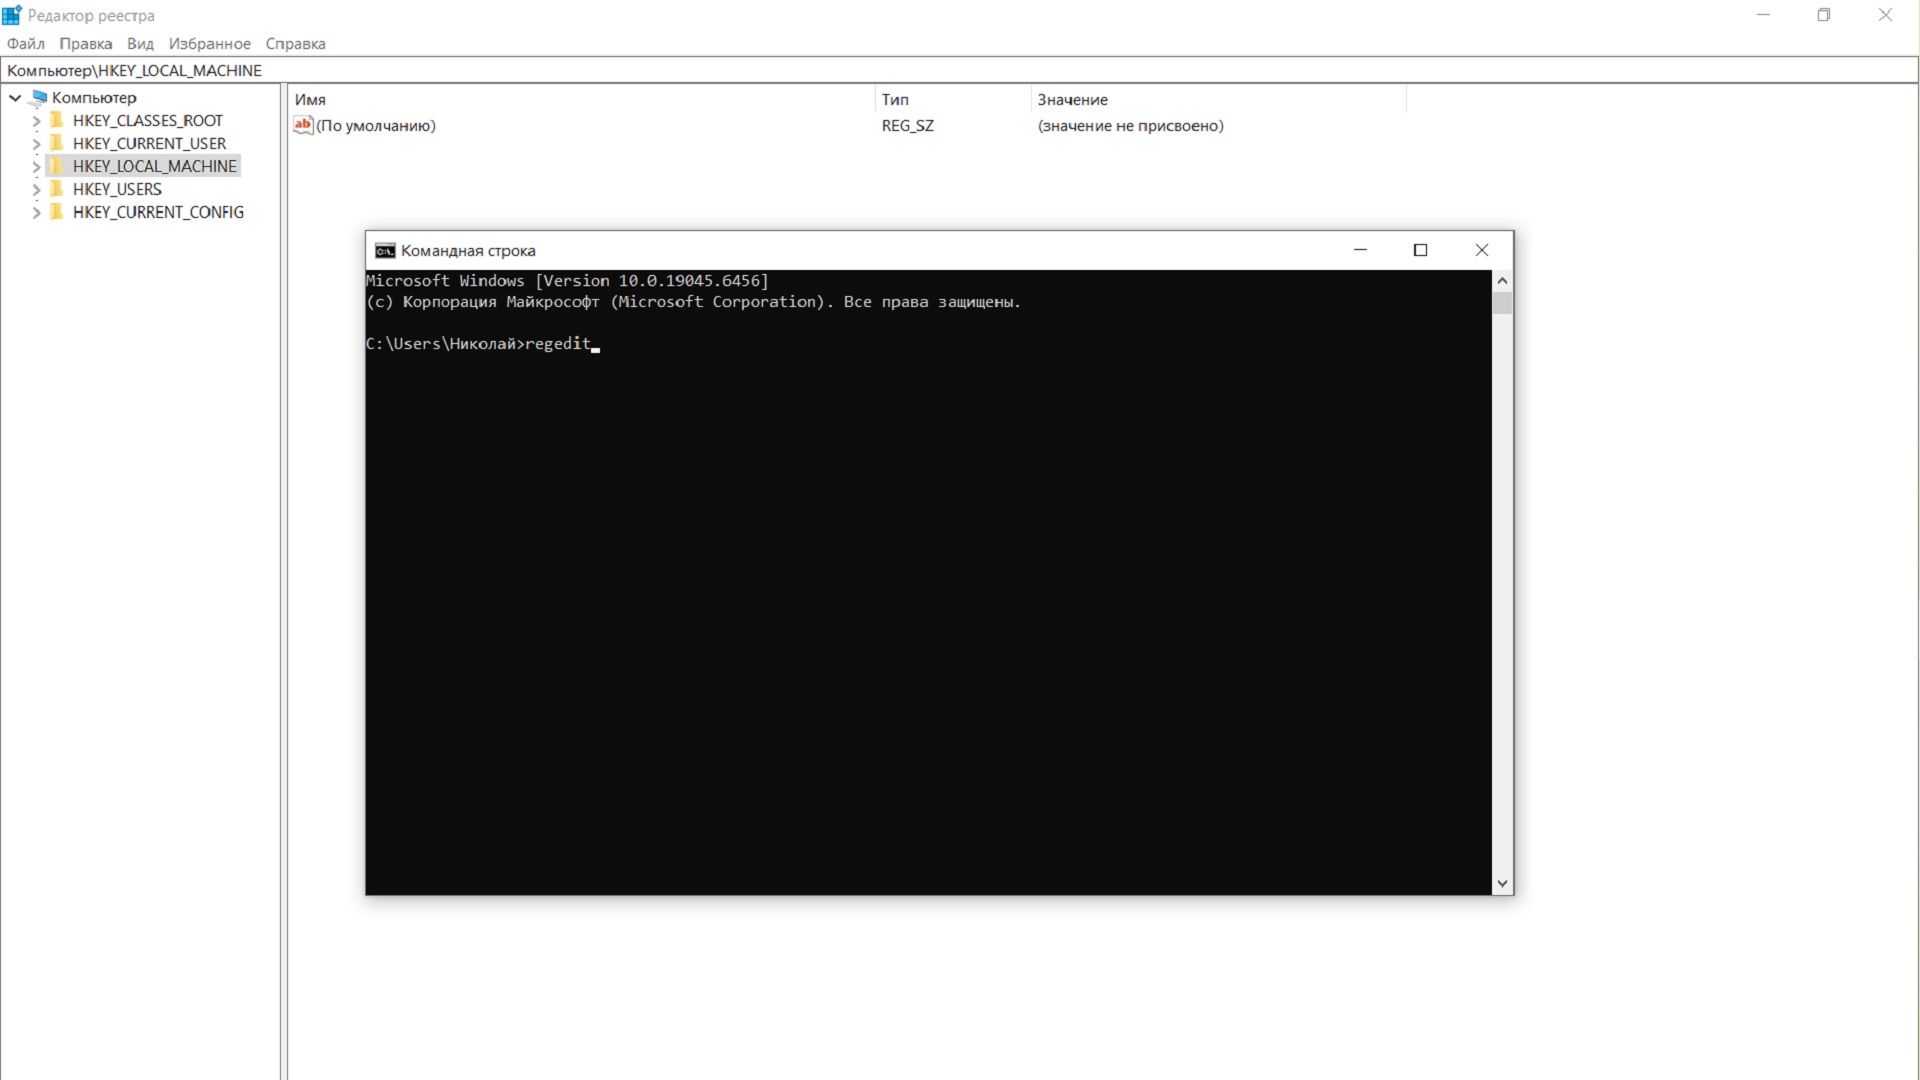The image size is (1920, 1080).
Task: Click the HKEY_USERS folder icon
Action: tap(57, 189)
